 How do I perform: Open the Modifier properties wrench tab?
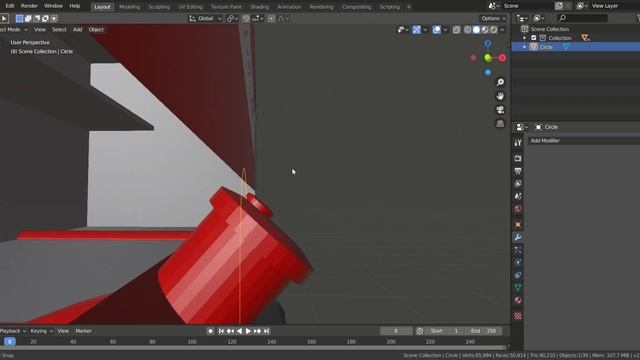click(518, 237)
